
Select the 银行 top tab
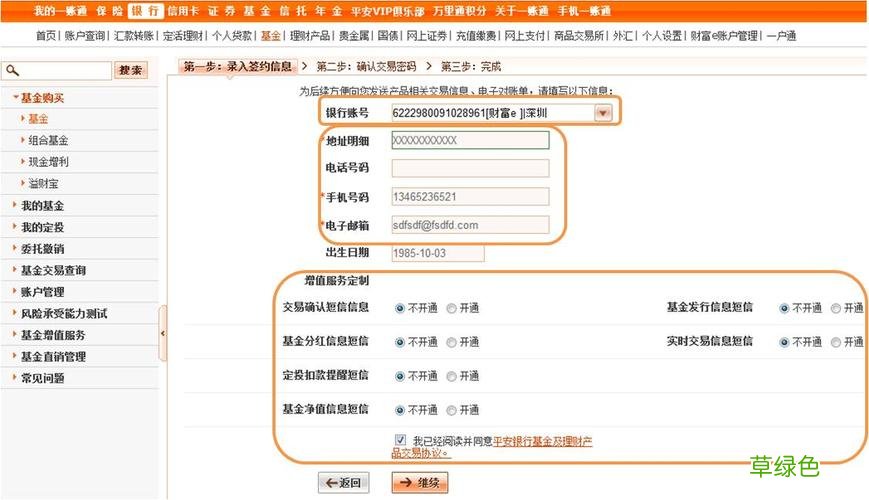(145, 11)
